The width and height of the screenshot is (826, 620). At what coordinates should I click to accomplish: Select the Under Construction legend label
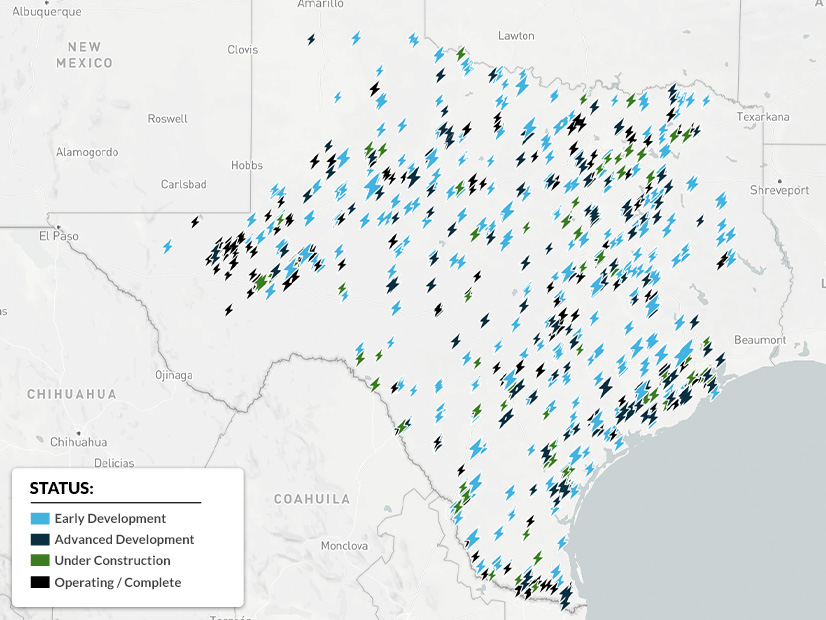[112, 561]
